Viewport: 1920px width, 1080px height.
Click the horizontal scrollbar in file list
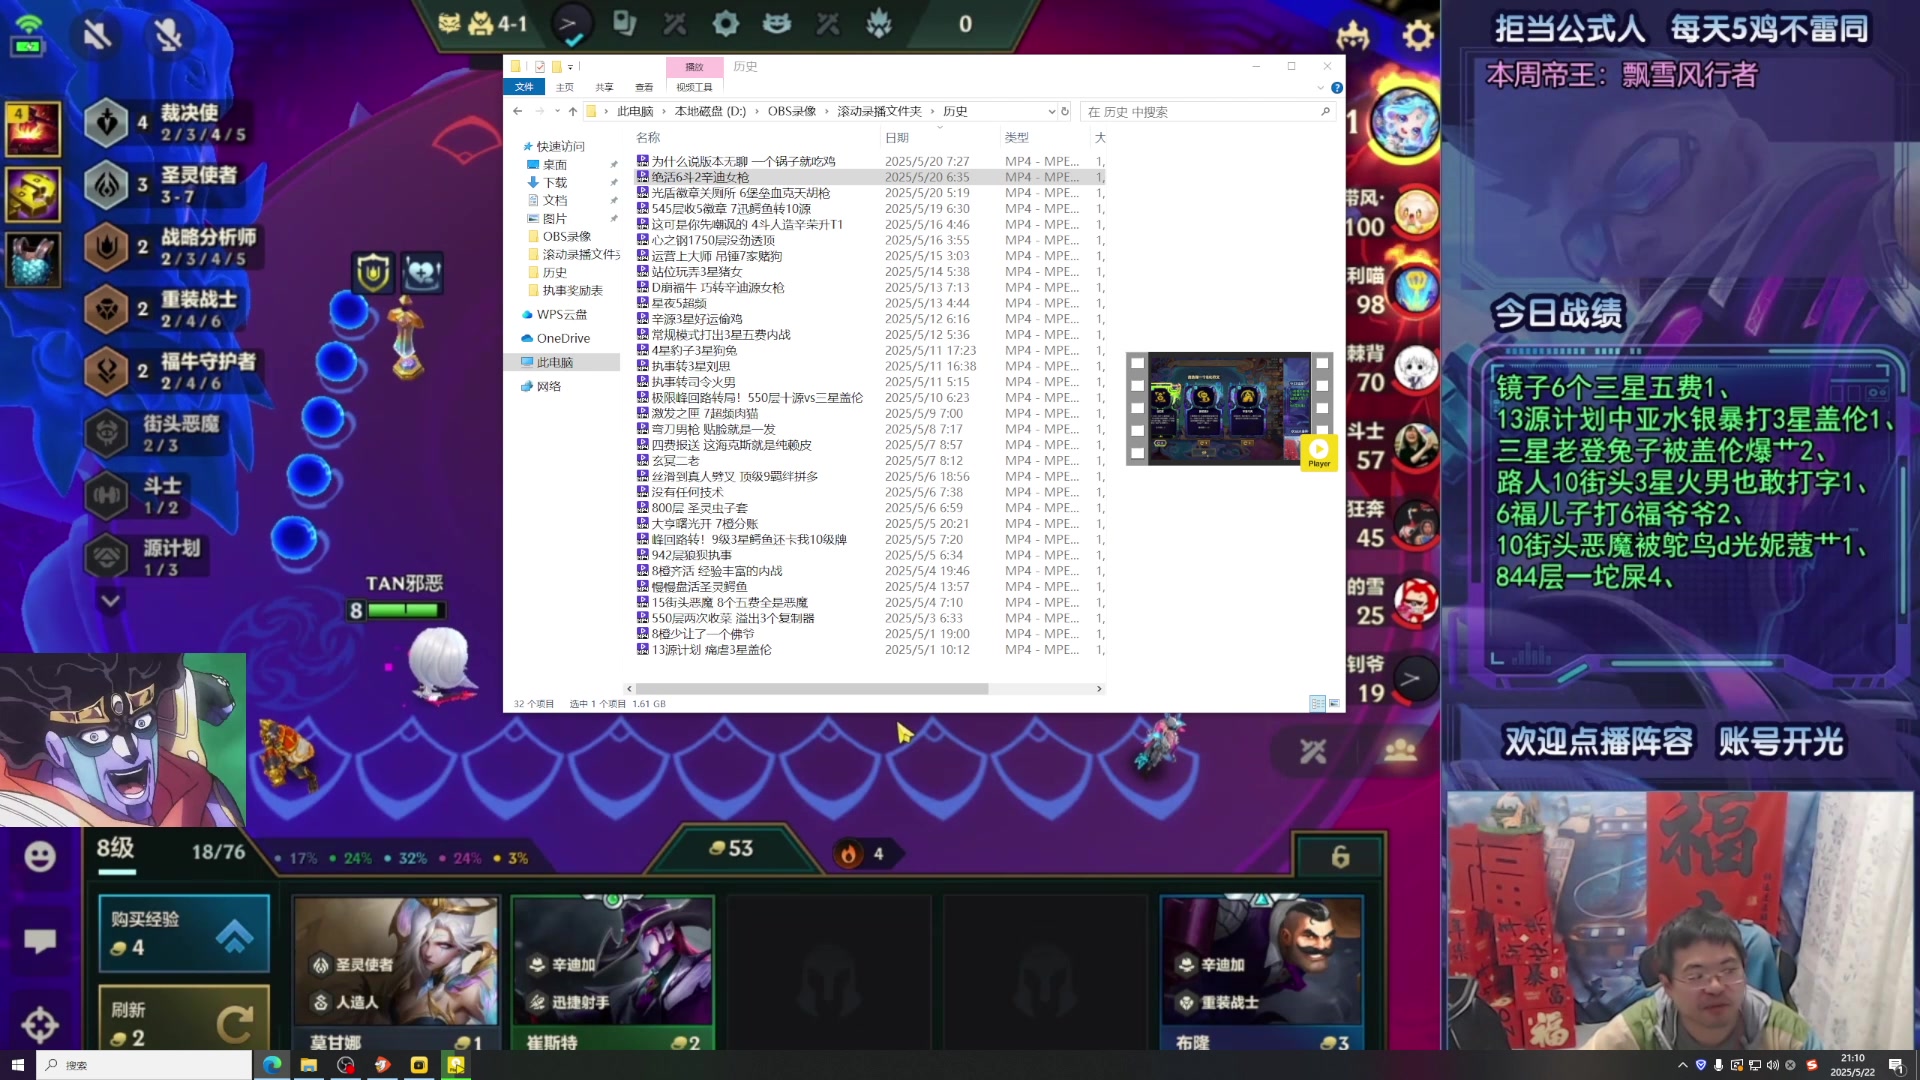pos(812,689)
